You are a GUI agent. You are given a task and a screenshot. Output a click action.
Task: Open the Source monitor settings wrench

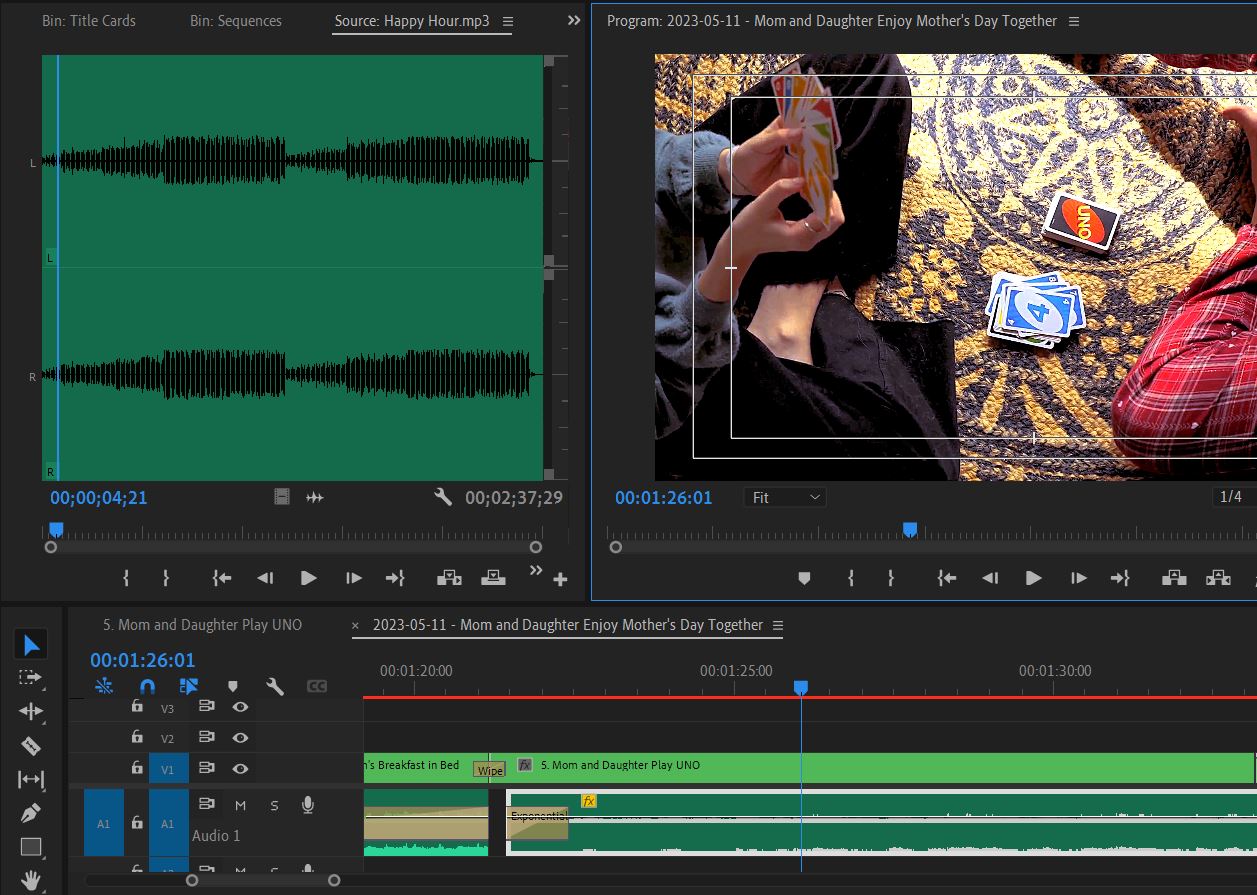point(443,497)
